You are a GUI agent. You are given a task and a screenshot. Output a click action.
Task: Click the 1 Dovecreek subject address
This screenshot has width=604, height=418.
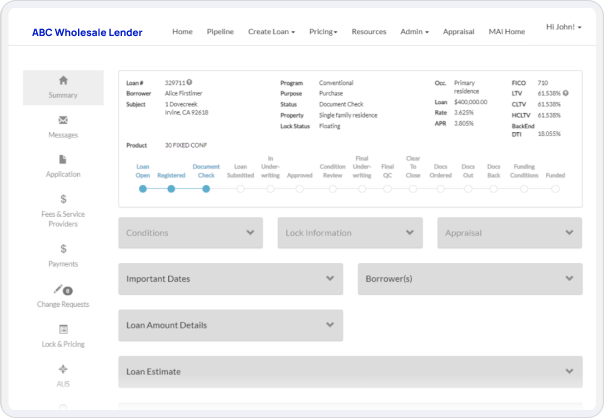coord(186,108)
